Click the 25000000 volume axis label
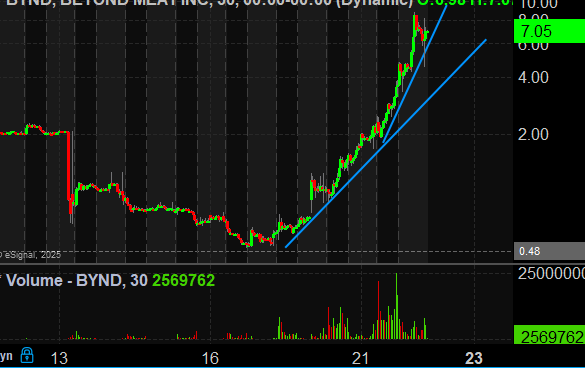This screenshot has width=585, height=368. 551,274
